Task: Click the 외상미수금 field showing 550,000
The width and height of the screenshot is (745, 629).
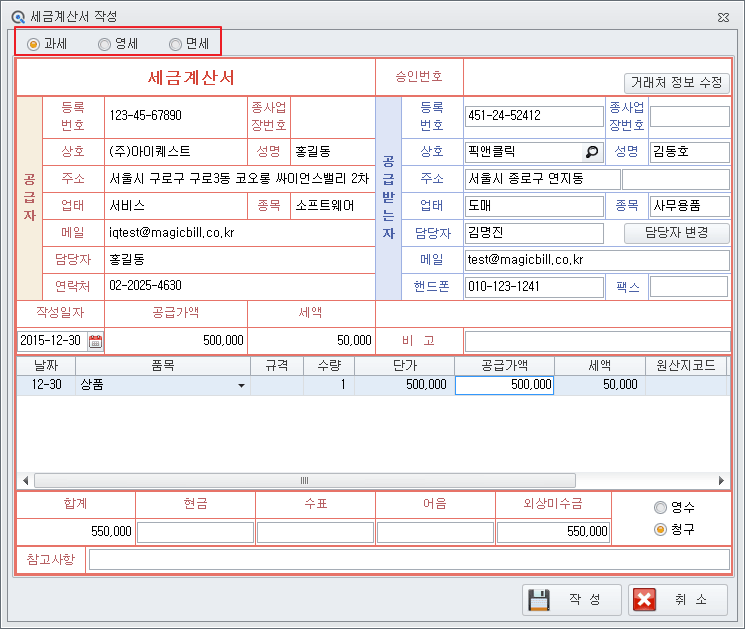Action: pyautogui.click(x=554, y=532)
